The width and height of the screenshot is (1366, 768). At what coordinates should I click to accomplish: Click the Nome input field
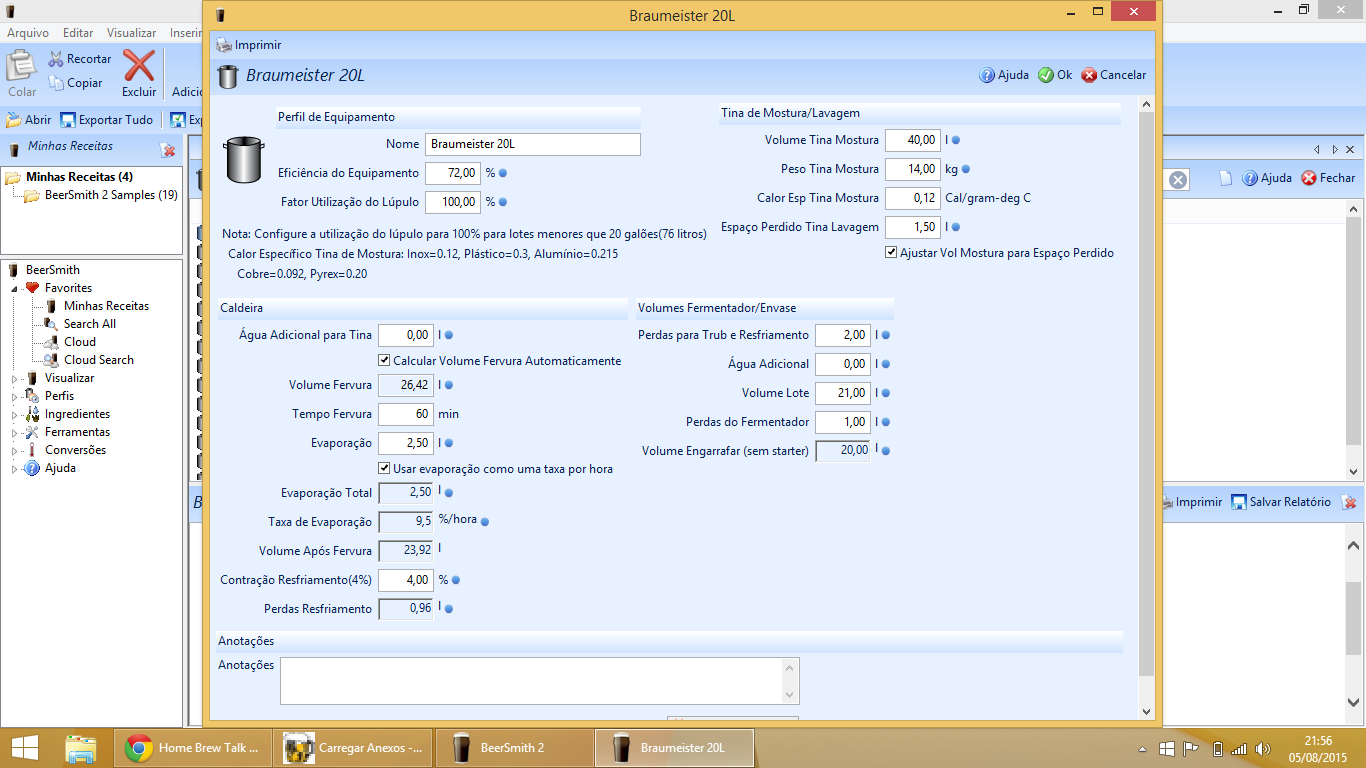point(532,144)
